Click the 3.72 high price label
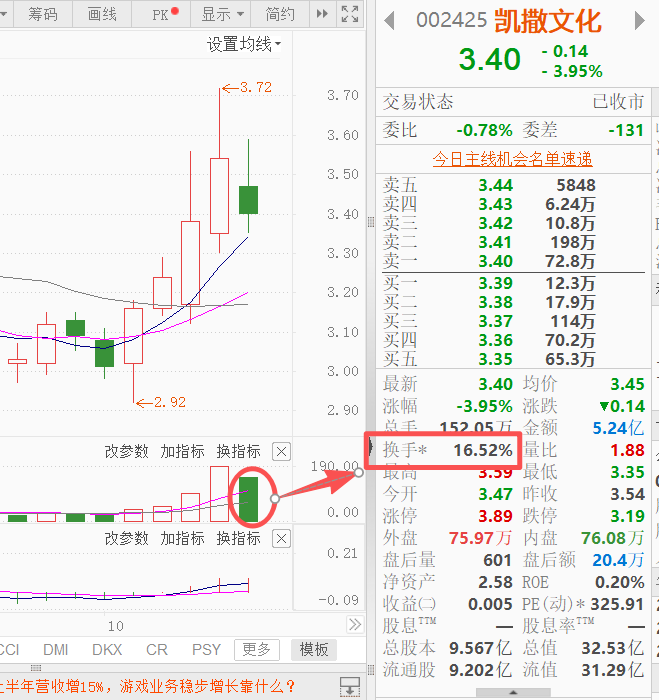The height and width of the screenshot is (700, 659). pos(255,87)
